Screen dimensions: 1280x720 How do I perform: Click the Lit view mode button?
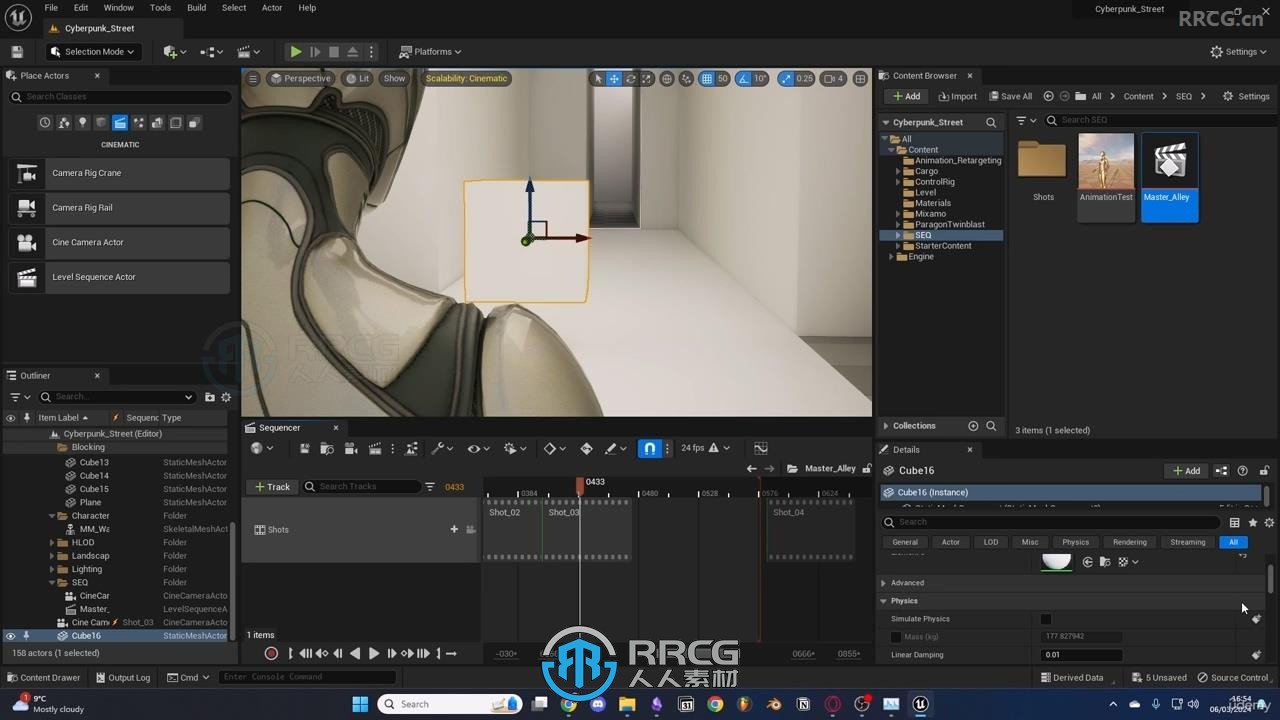click(357, 79)
